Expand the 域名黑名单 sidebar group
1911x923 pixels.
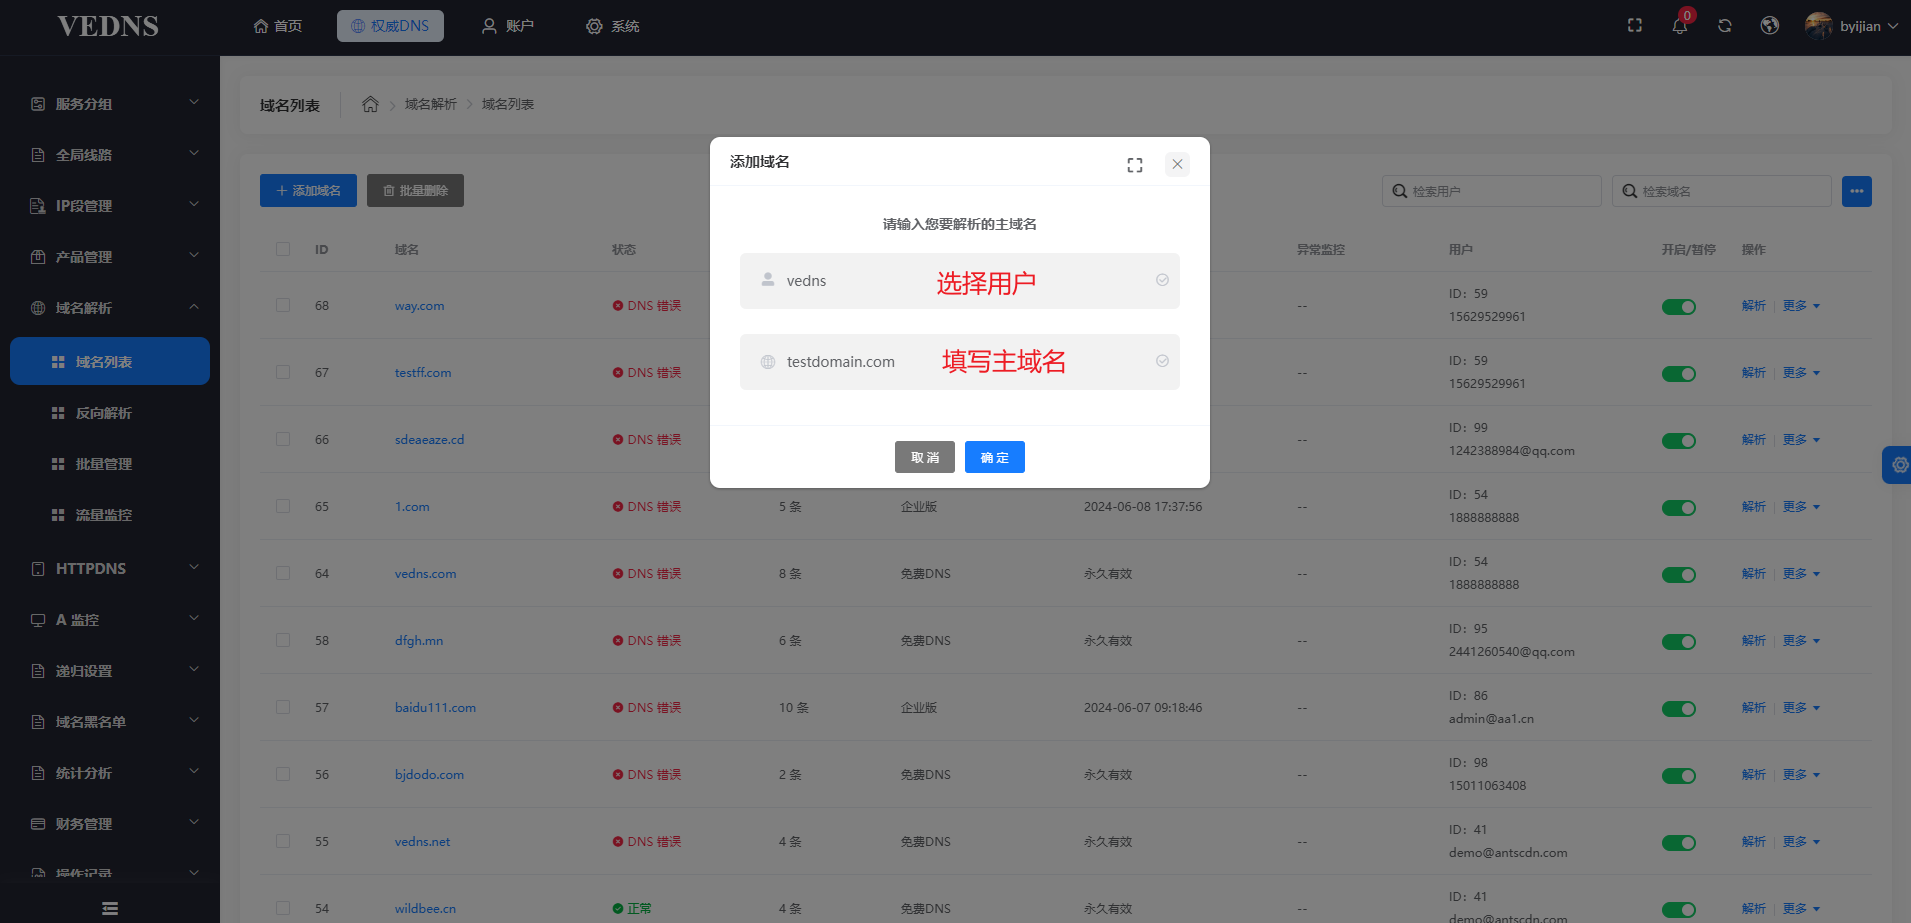point(194,720)
